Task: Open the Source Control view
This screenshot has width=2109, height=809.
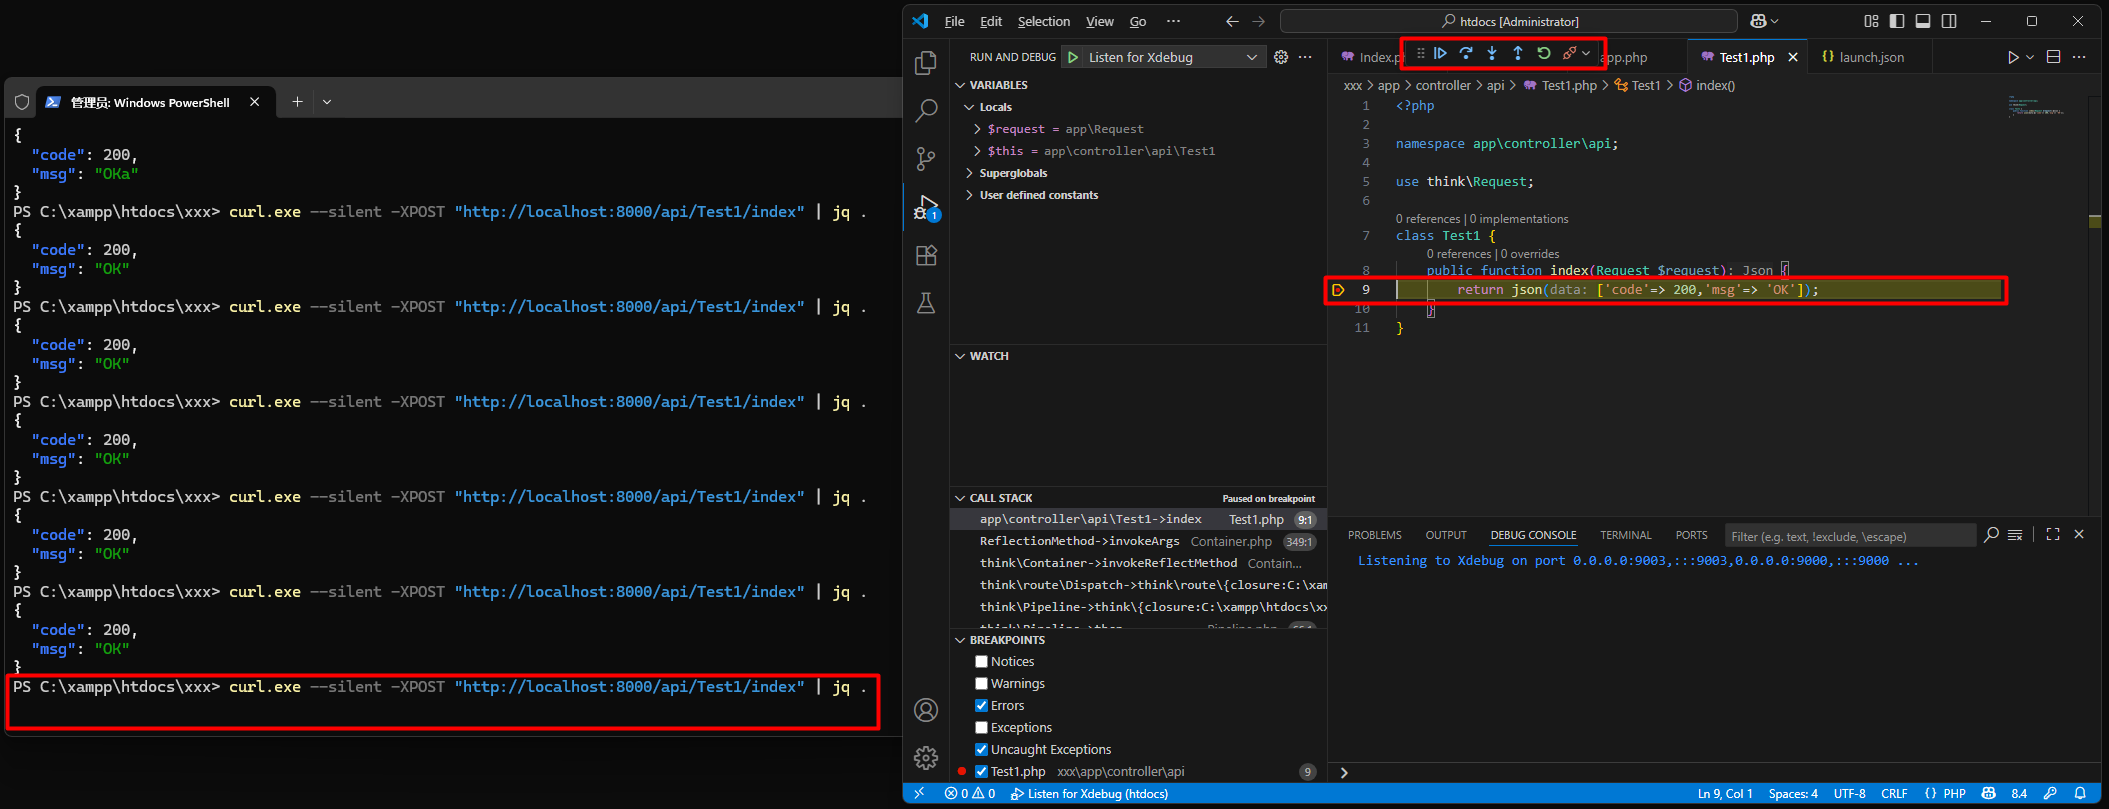Action: pyautogui.click(x=926, y=158)
